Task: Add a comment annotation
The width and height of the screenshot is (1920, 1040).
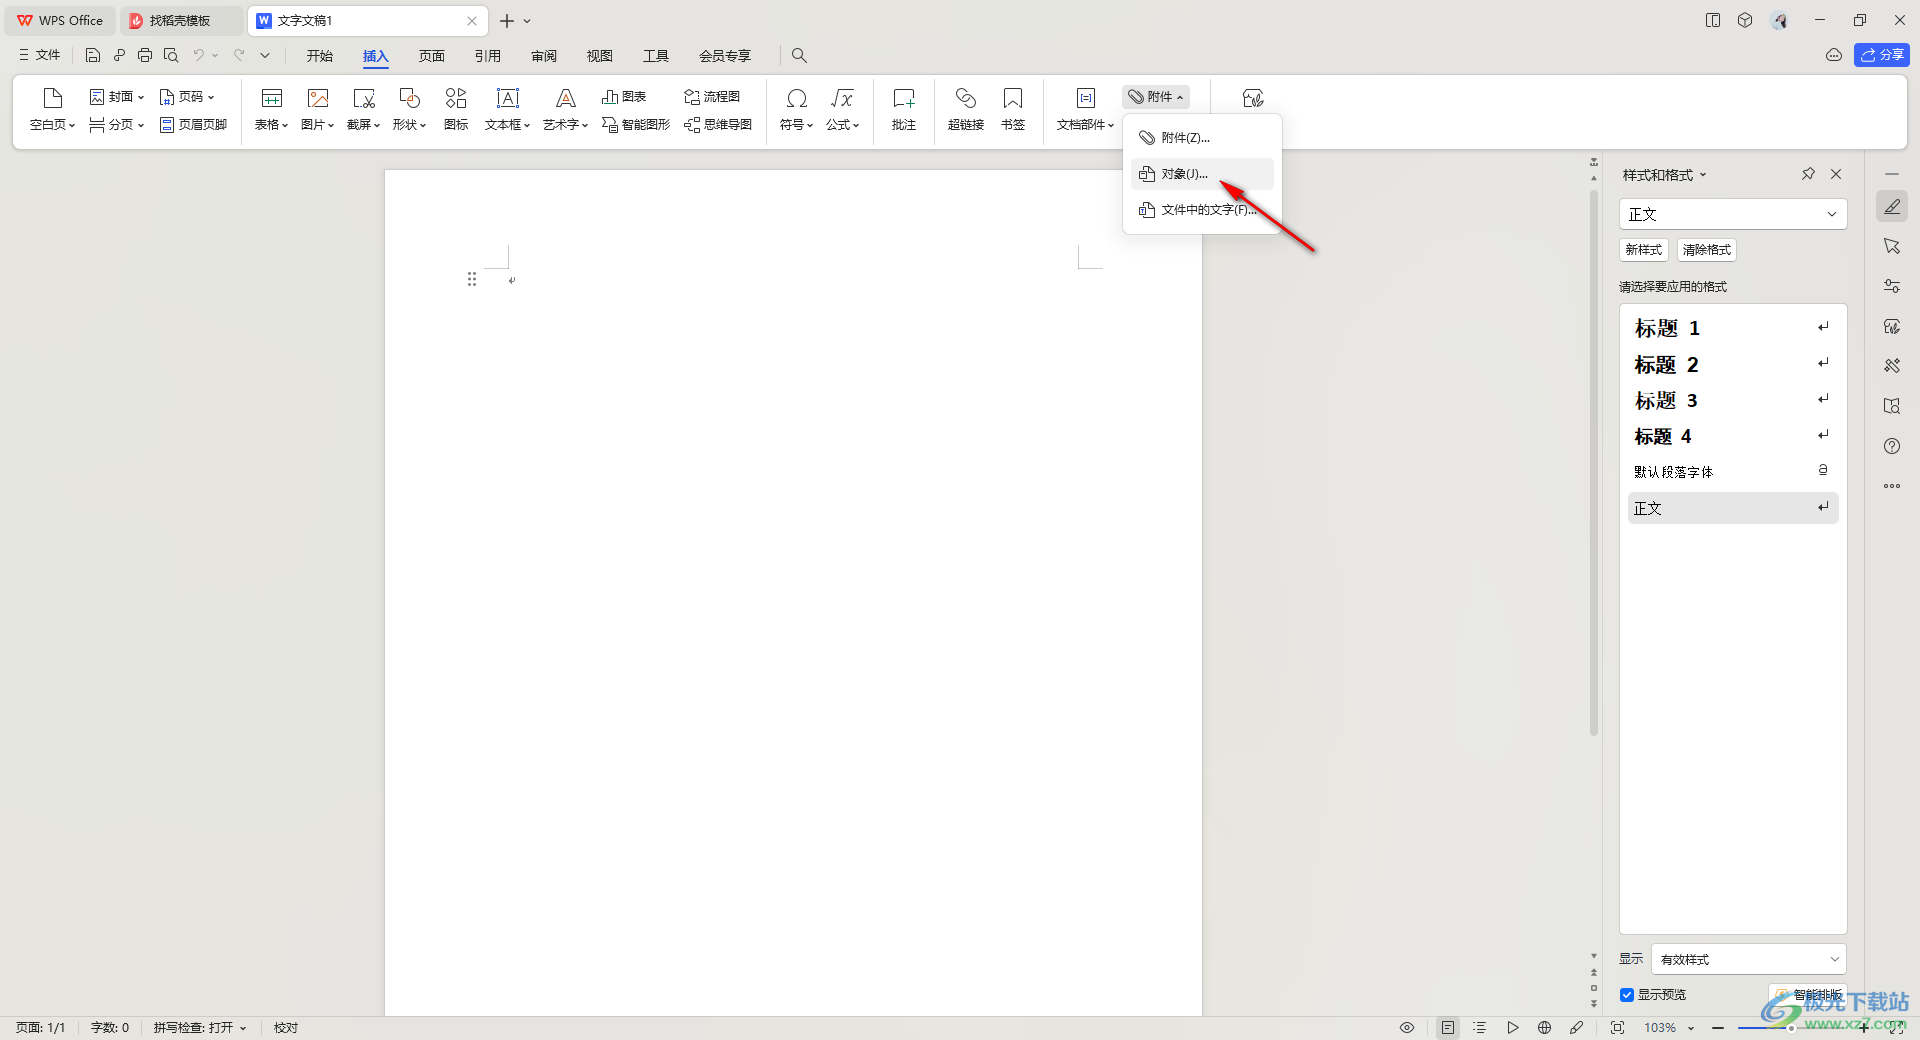Action: (x=904, y=109)
